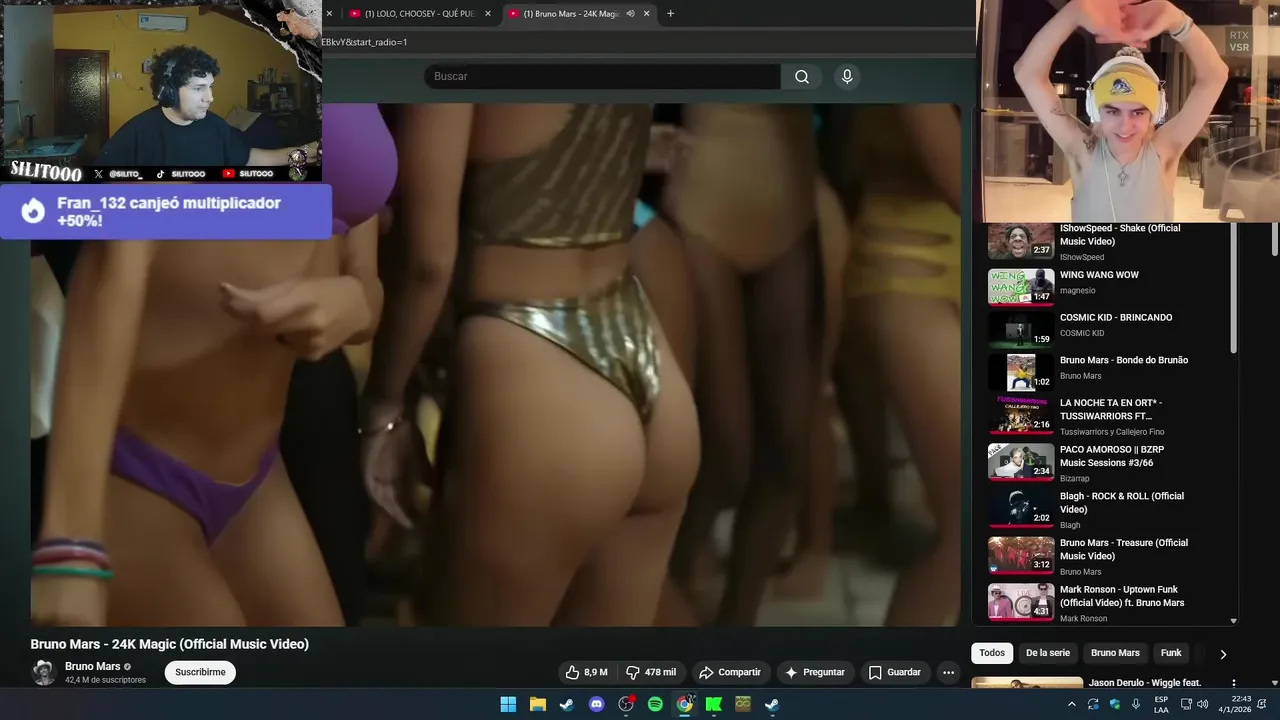
Task: Mute the tab via its speaker icon
Action: coord(630,13)
